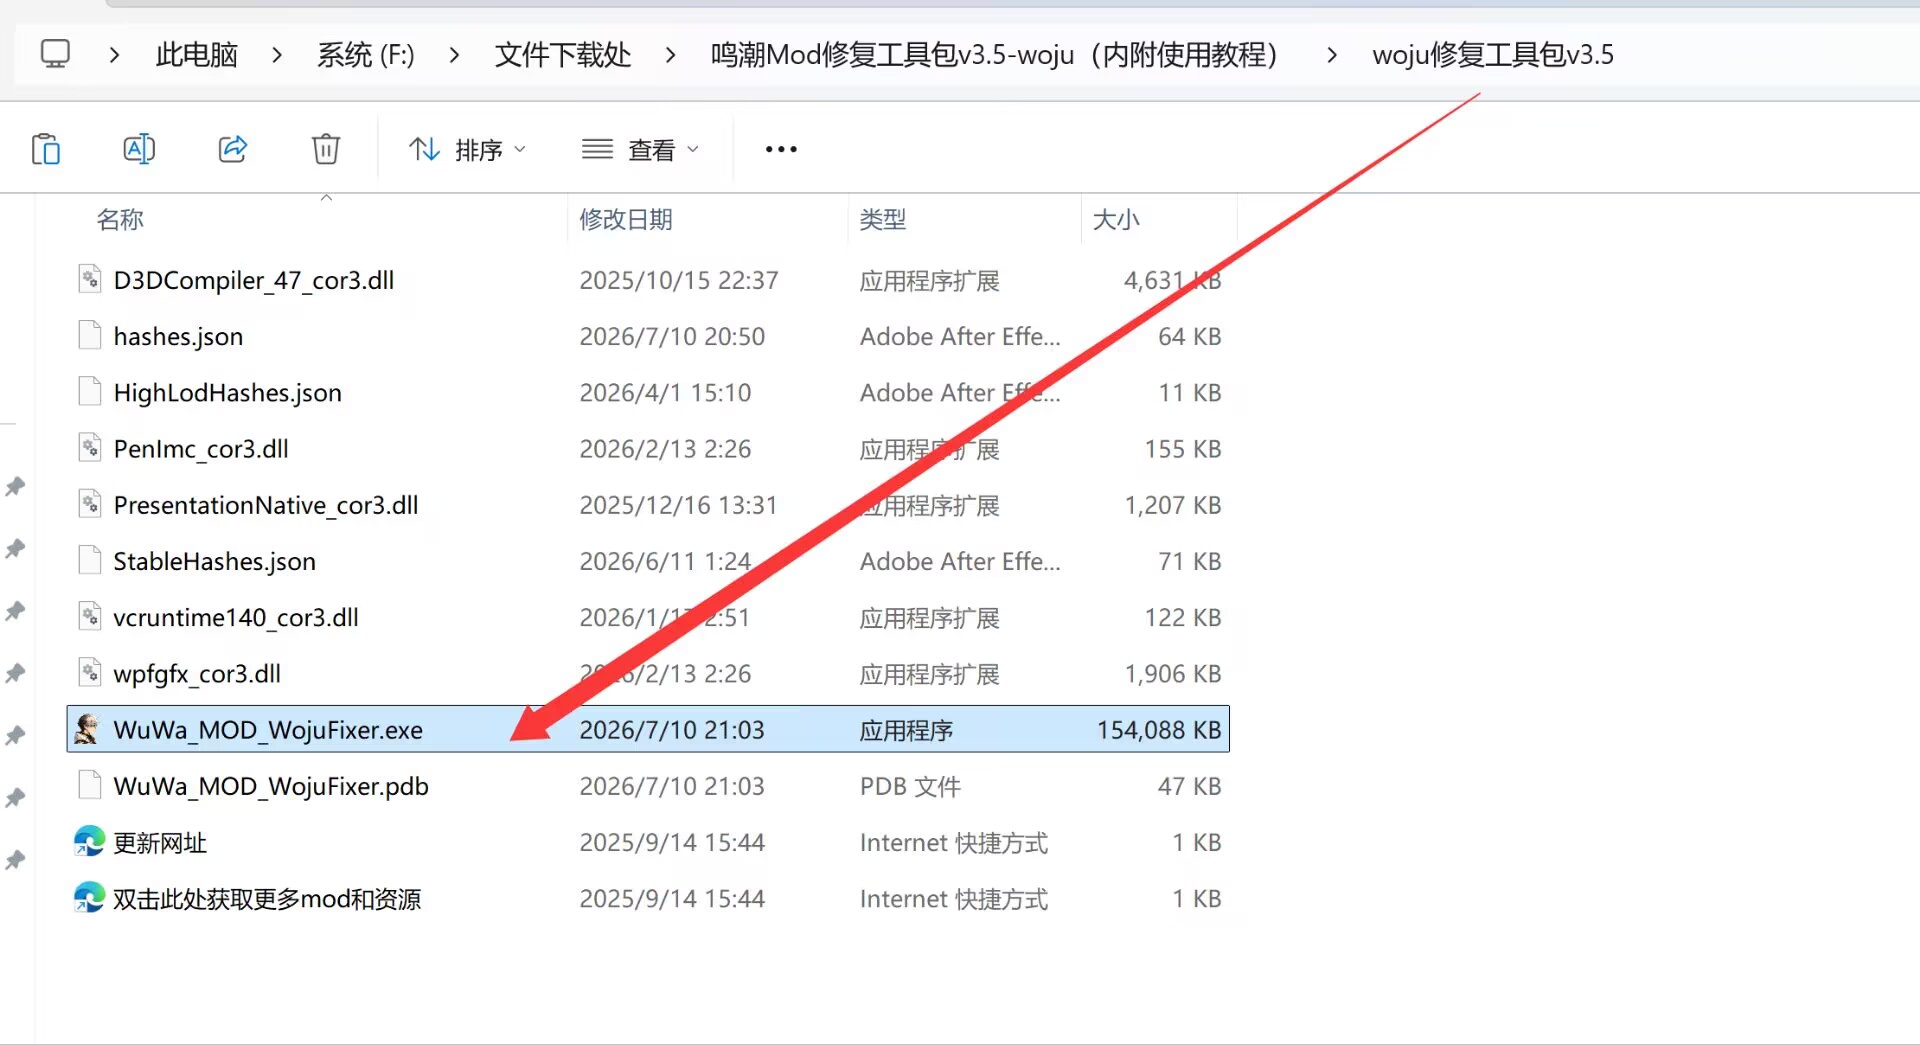Go to 鸣潮Mod修复工具包v3.5-woju folder breadcrumb
1920x1045 pixels.
pyautogui.click(x=995, y=55)
